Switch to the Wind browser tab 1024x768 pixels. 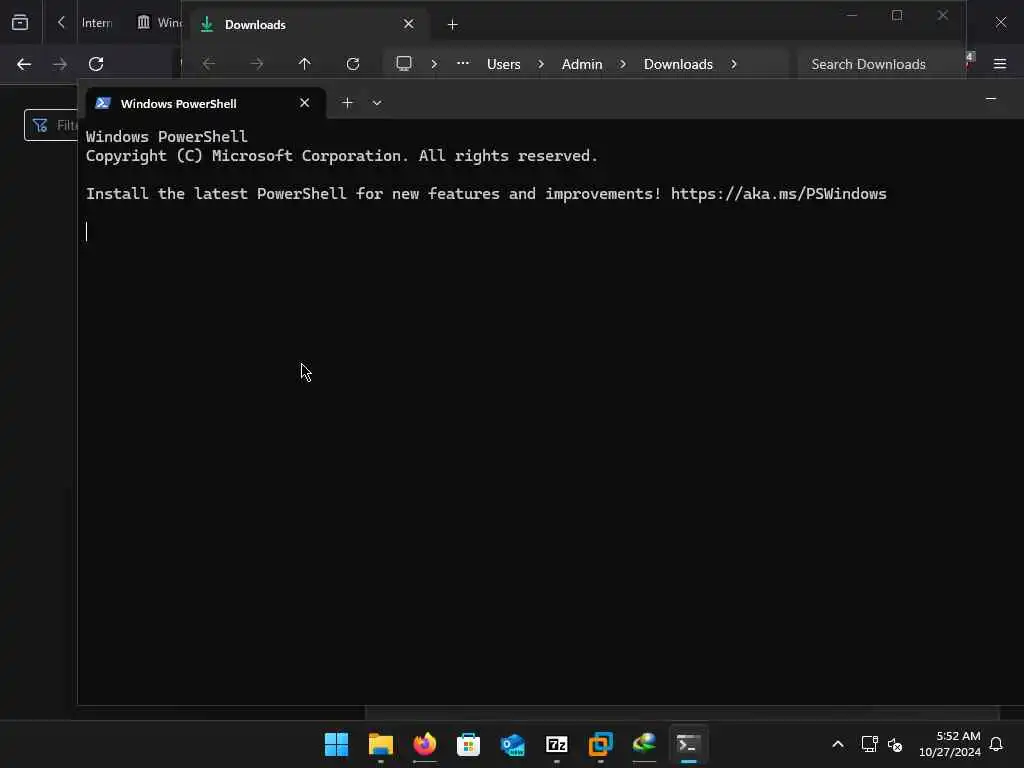[159, 23]
